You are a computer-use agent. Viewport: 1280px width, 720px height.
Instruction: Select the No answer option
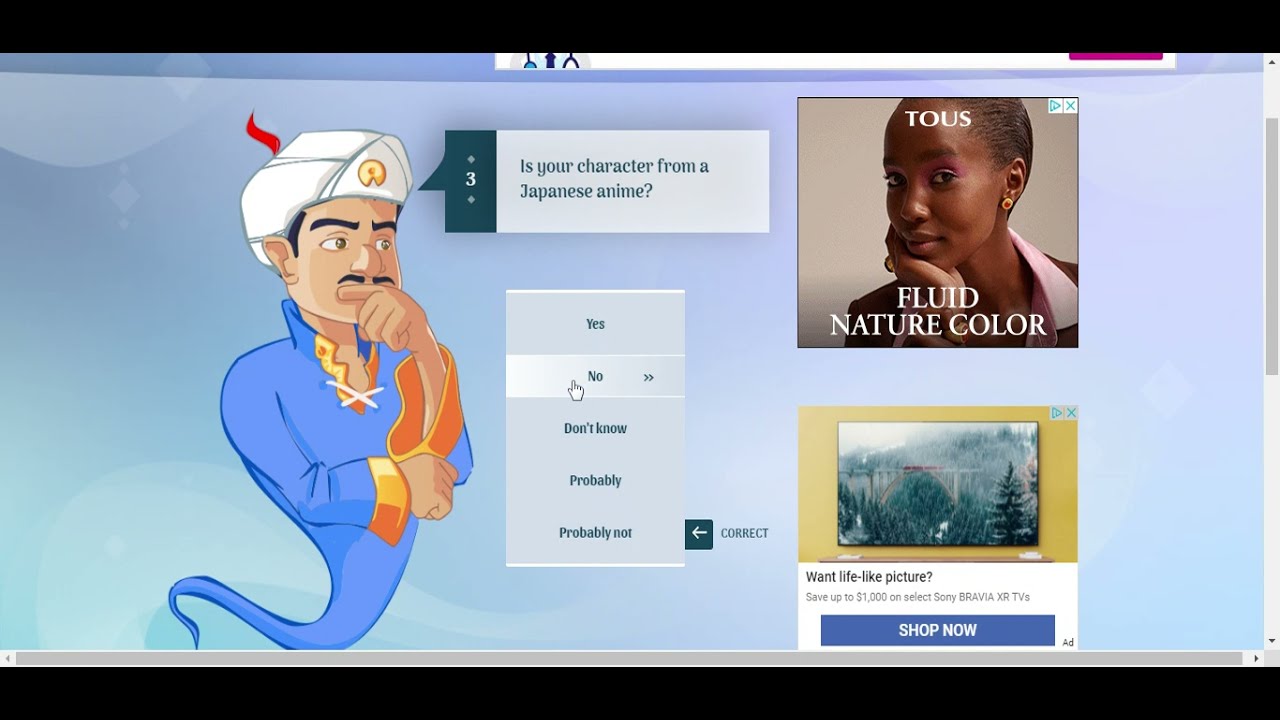(595, 376)
